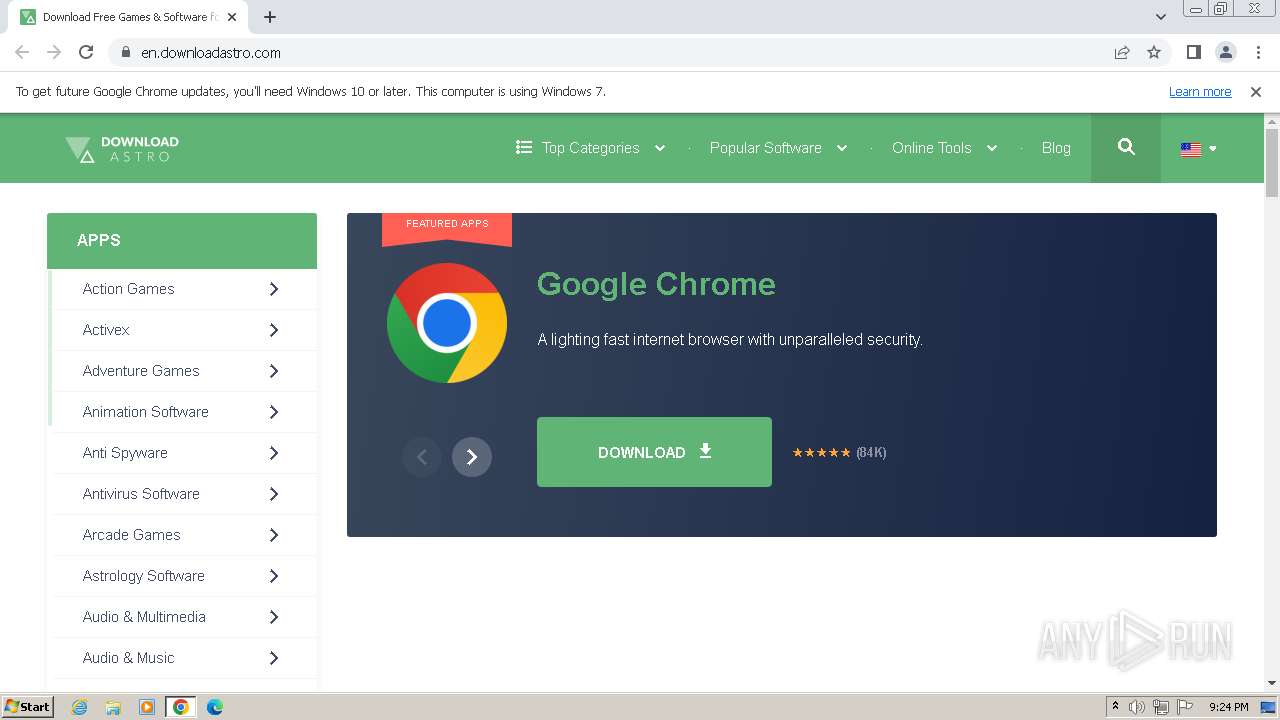
Task: Open the Chrome three-dot menu
Action: pos(1258,52)
